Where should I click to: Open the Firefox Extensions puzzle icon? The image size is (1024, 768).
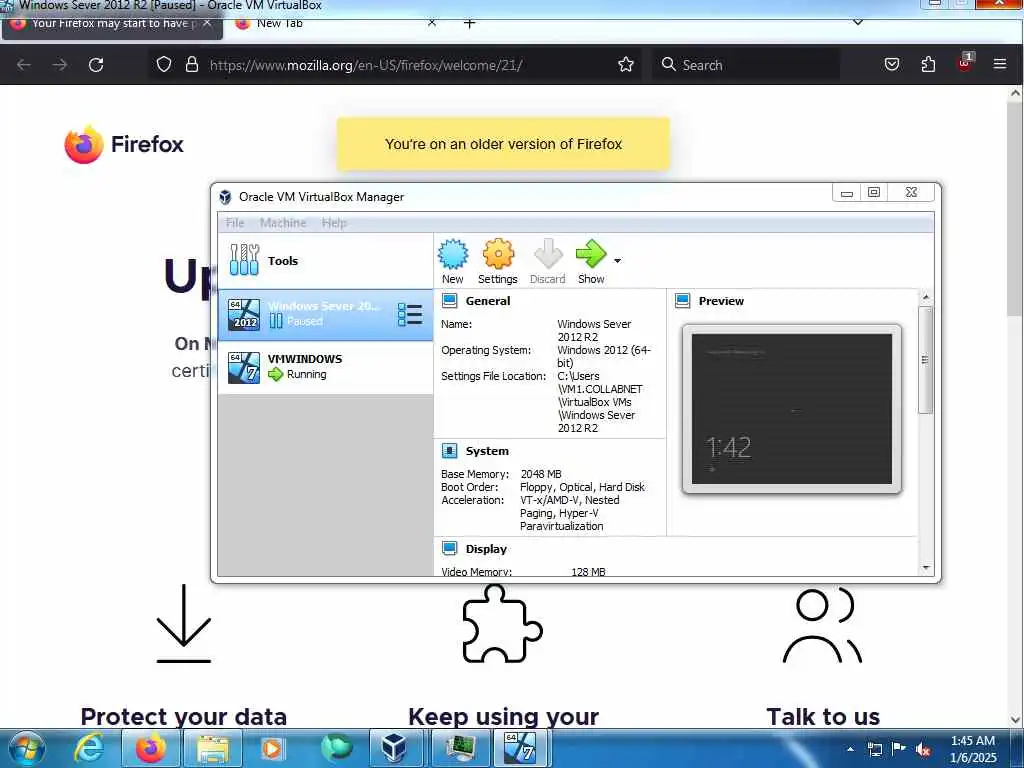[928, 65]
